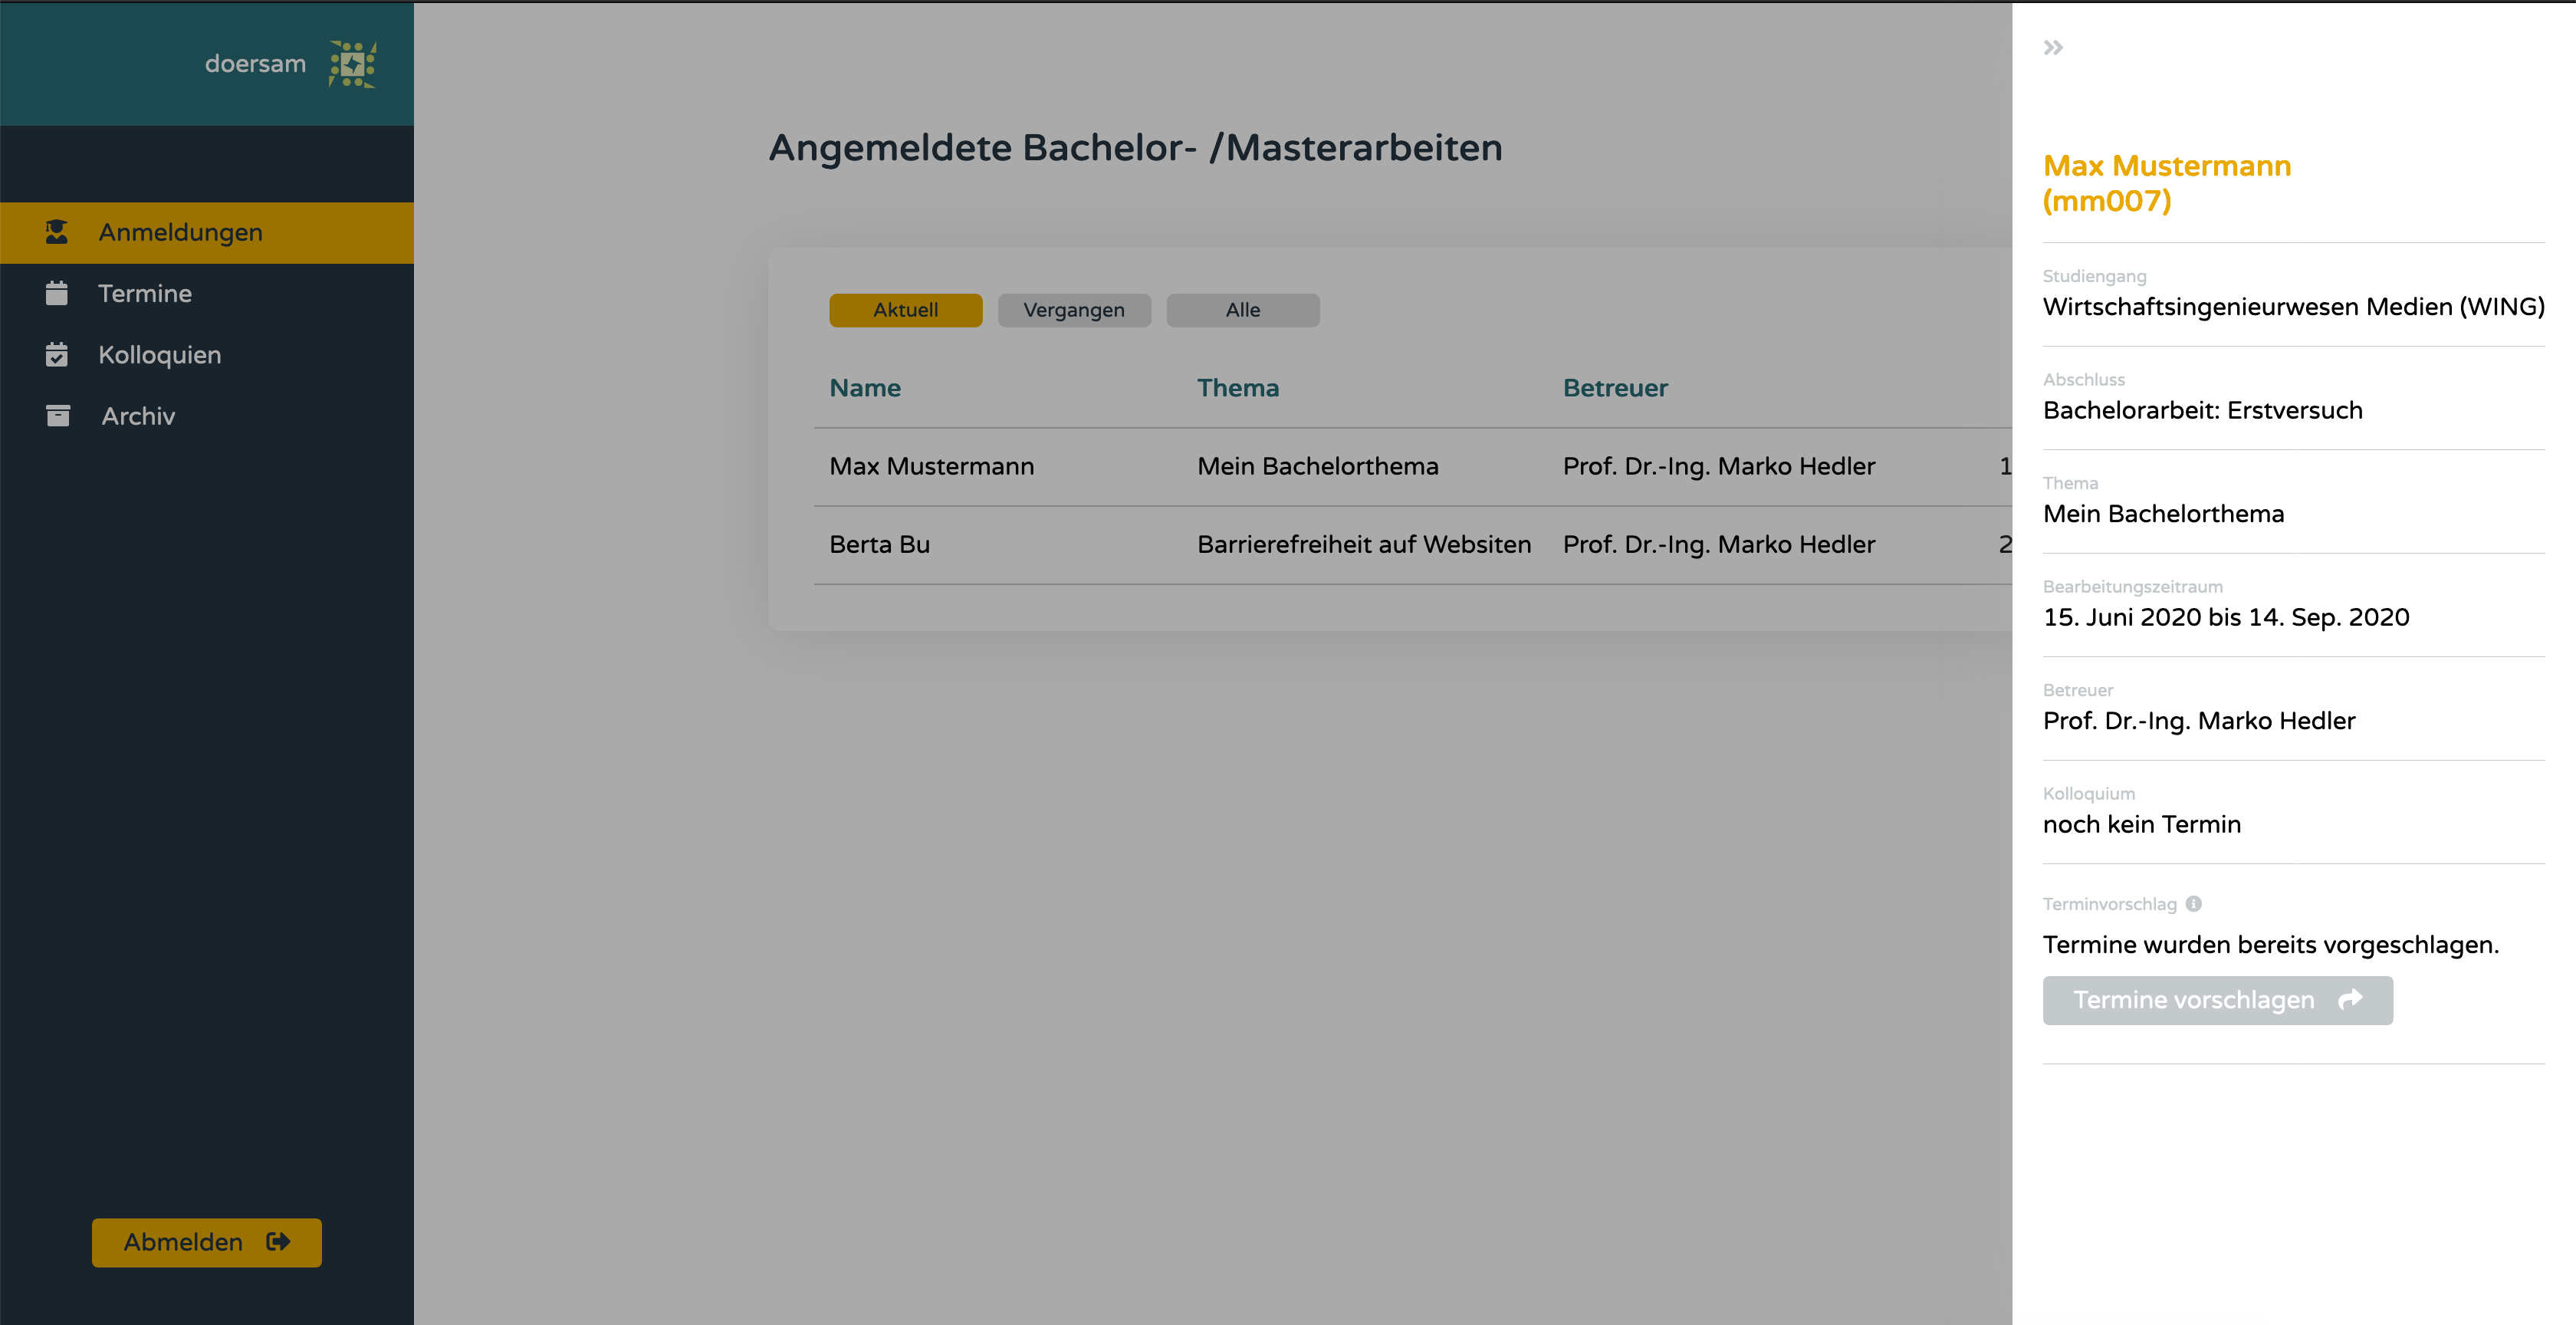Select the Max Mustermann table row
2576x1325 pixels.
pos(1413,467)
